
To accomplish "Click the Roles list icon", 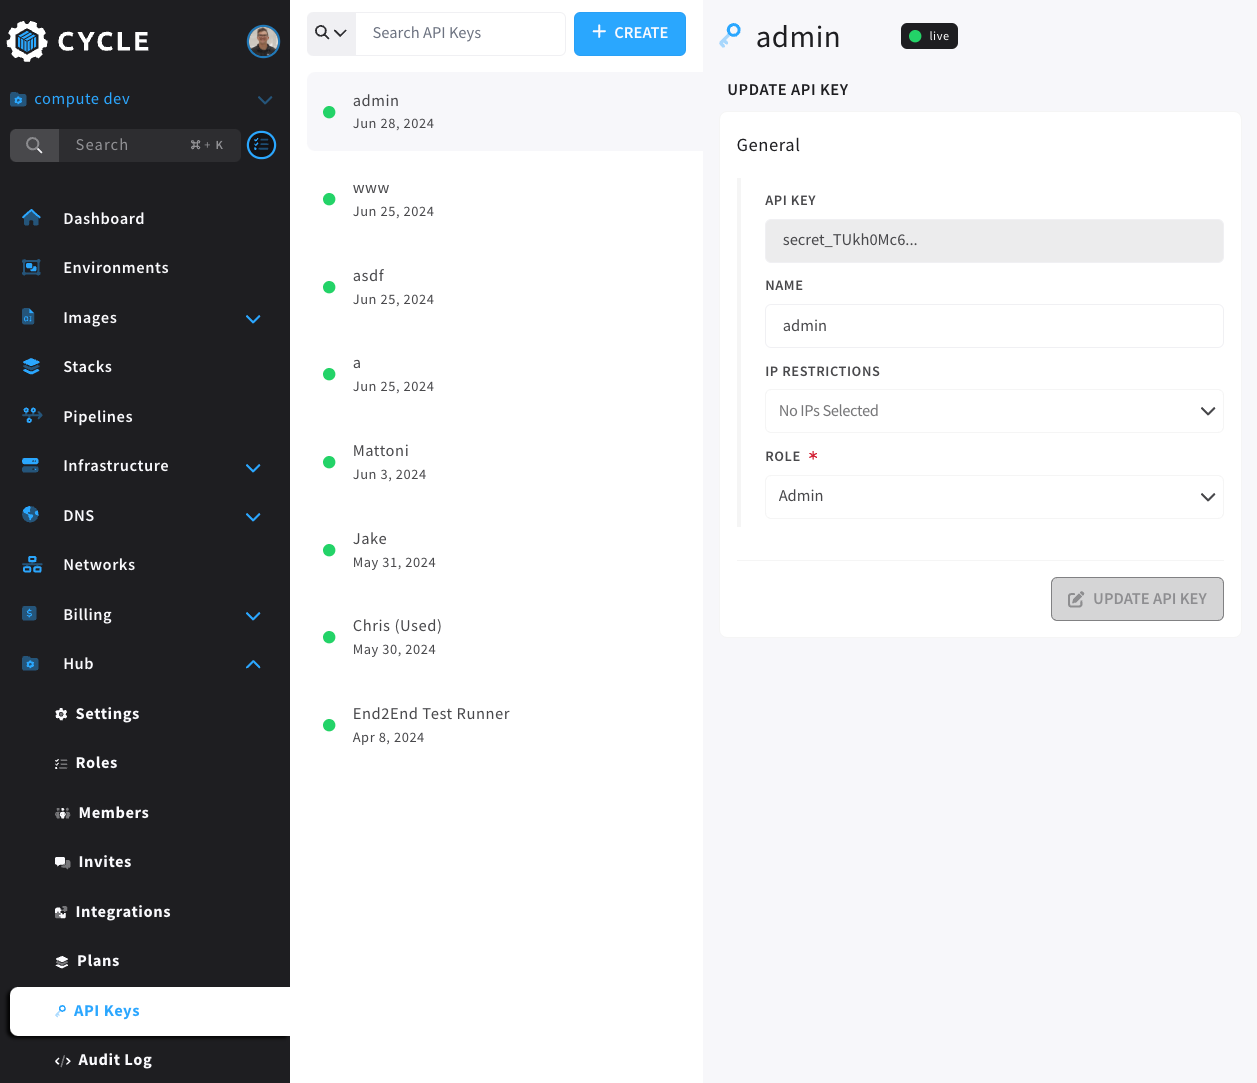I will pyautogui.click(x=61, y=763).
